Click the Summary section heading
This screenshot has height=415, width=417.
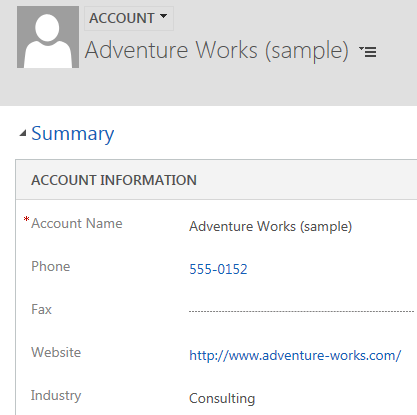[73, 134]
